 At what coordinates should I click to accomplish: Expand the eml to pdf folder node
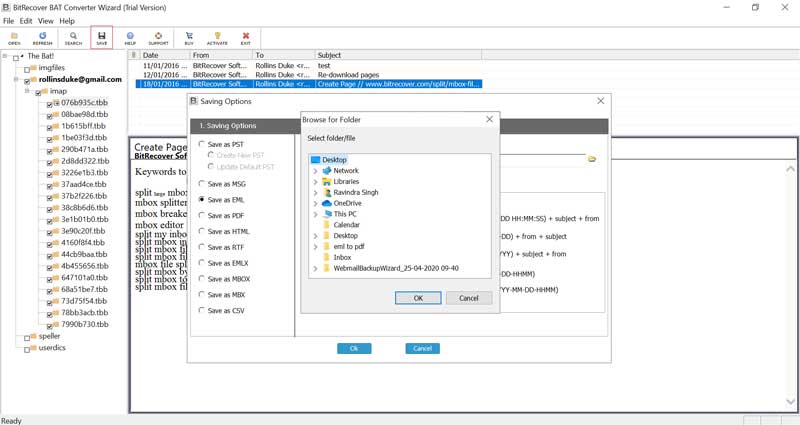click(x=315, y=247)
